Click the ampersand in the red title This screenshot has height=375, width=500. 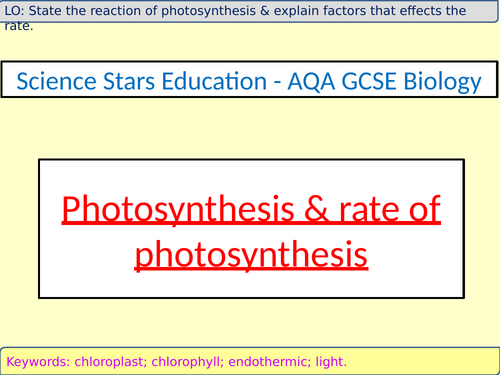[x=316, y=209]
